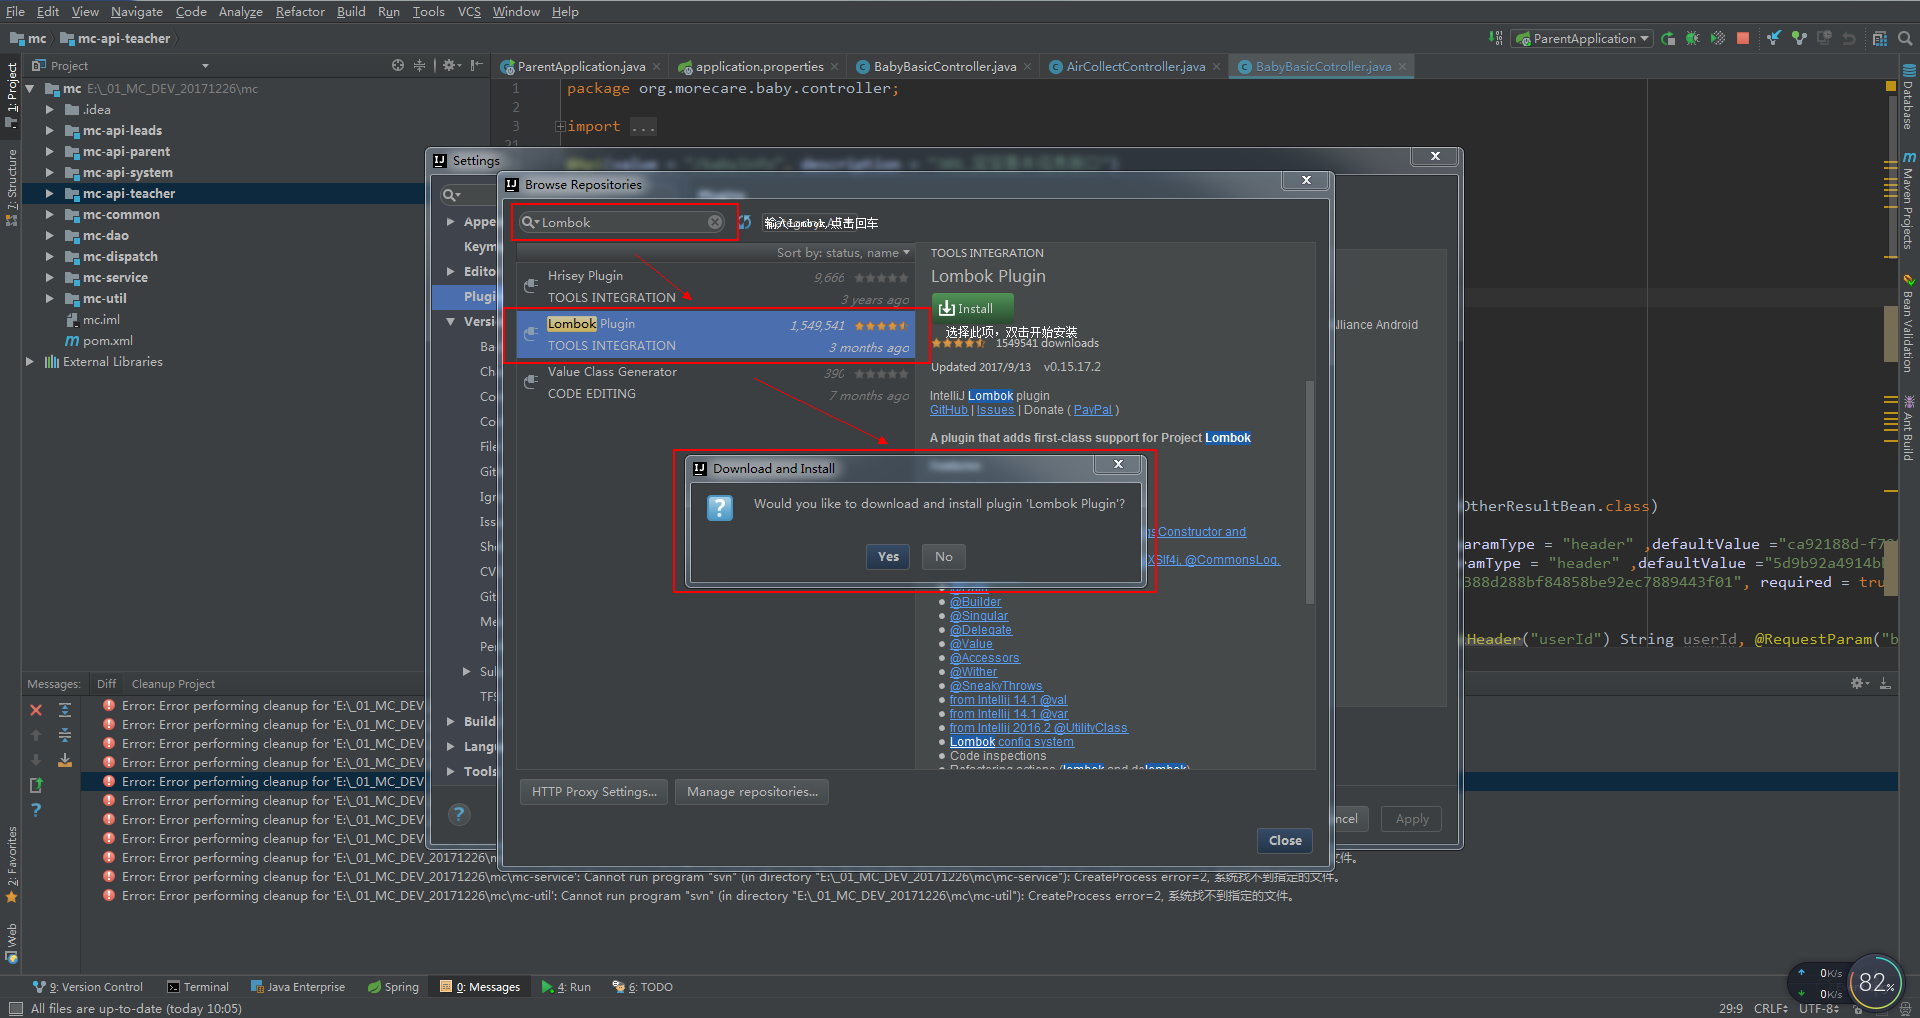Open the Terminal tool window tab
The width and height of the screenshot is (1920, 1018).
click(x=198, y=986)
